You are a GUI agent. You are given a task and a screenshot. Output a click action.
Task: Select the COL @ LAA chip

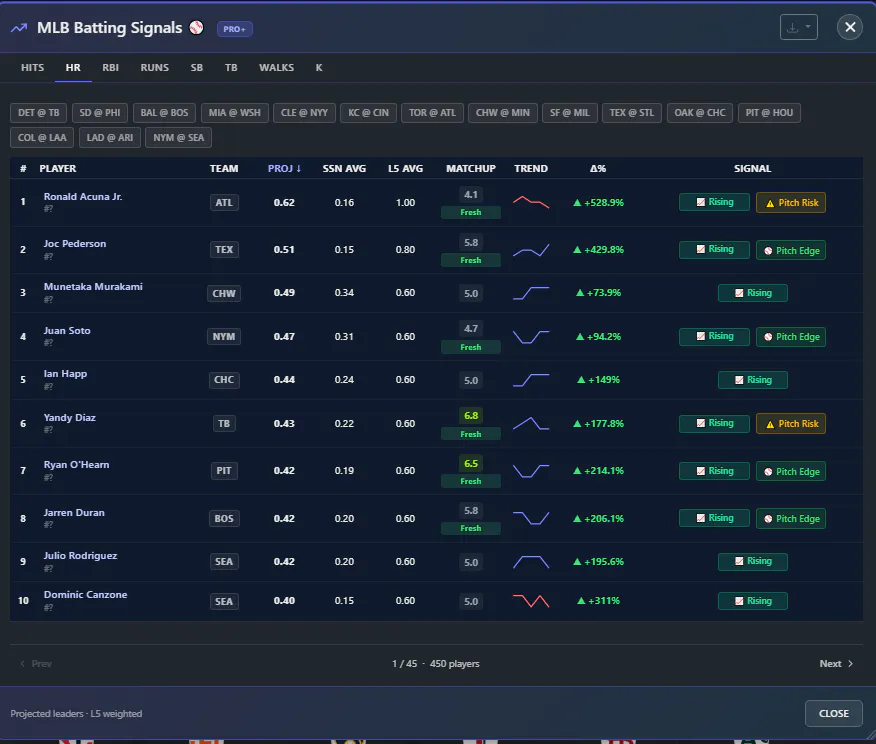pyautogui.click(x=42, y=138)
